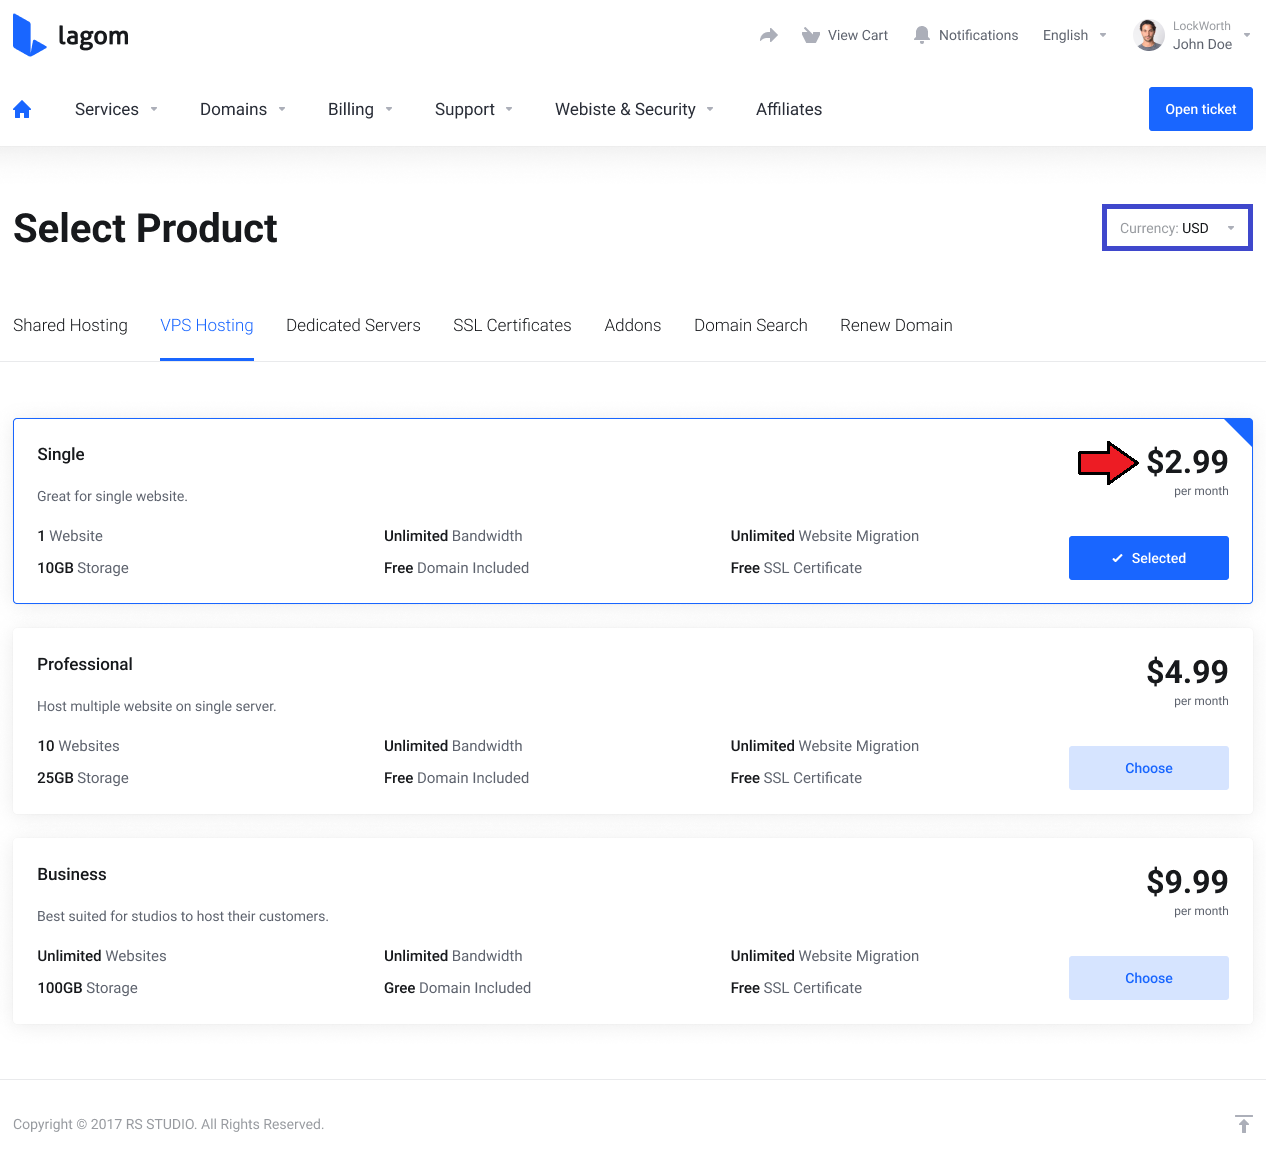Screen dimensions: 1267x1168
Task: Switch to the Shared Hosting tab
Action: (70, 325)
